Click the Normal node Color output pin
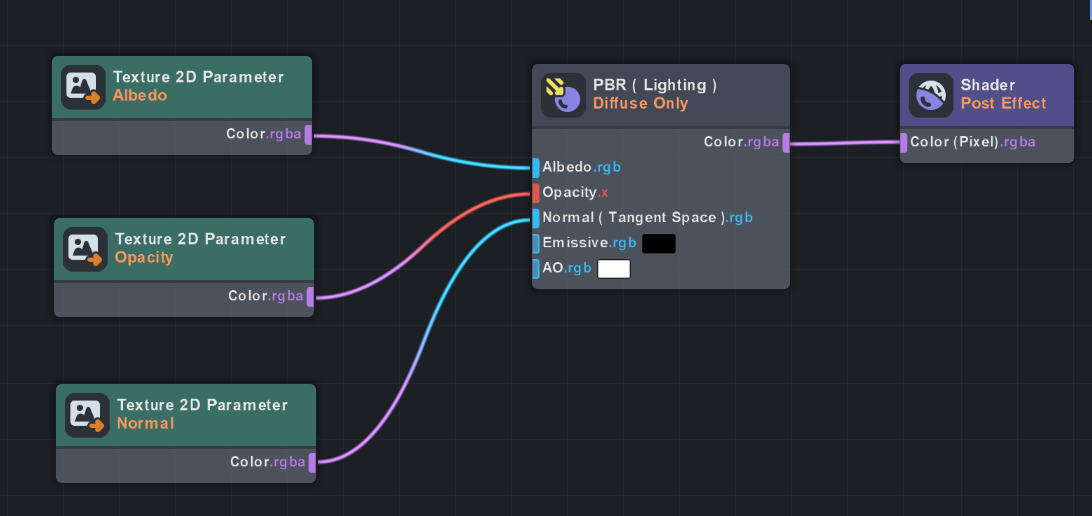This screenshot has height=516, width=1092. [312, 462]
